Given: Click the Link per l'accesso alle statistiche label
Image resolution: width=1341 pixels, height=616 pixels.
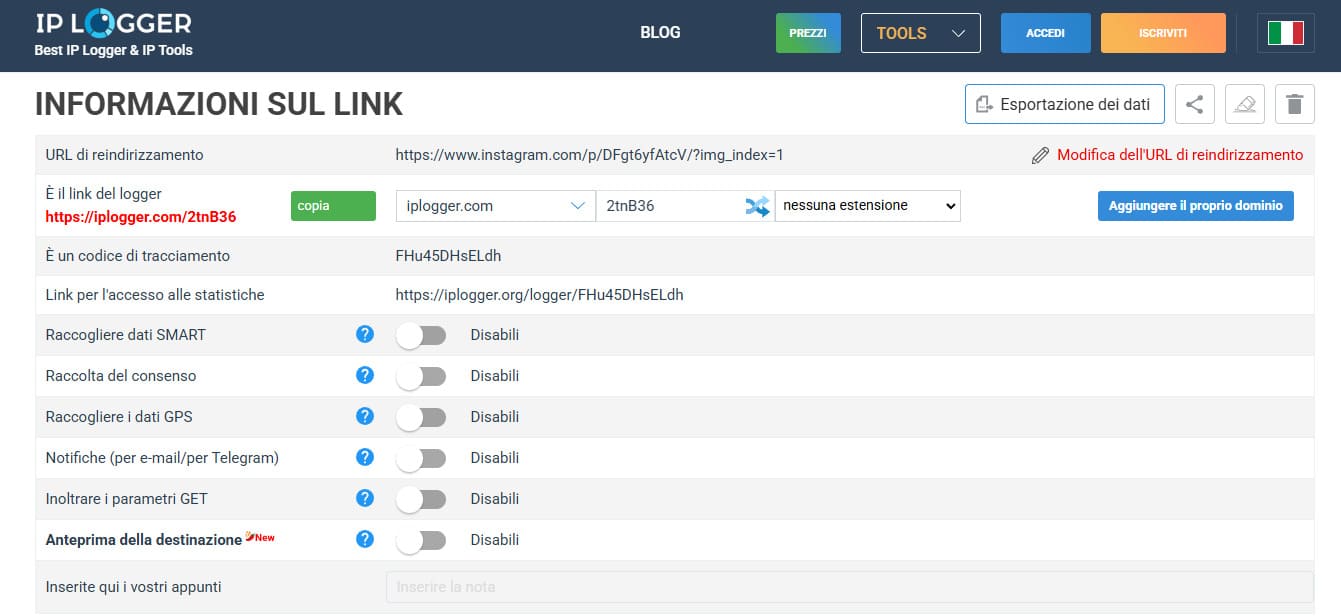Looking at the screenshot, I should point(155,295).
